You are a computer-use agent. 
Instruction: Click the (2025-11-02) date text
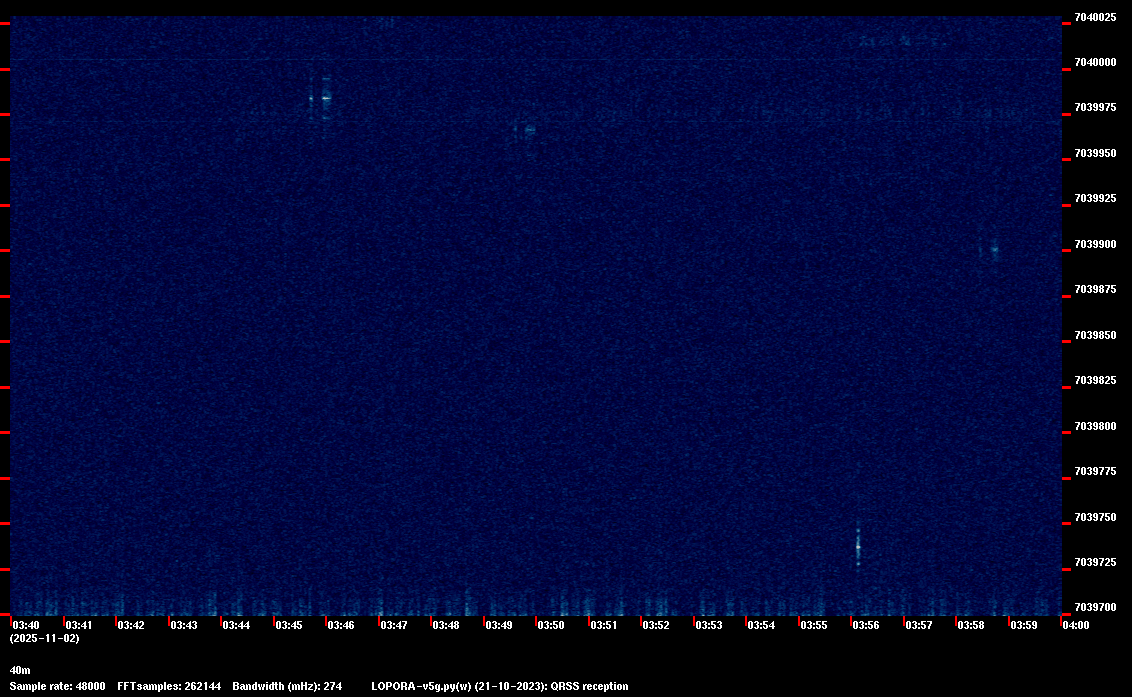point(45,638)
